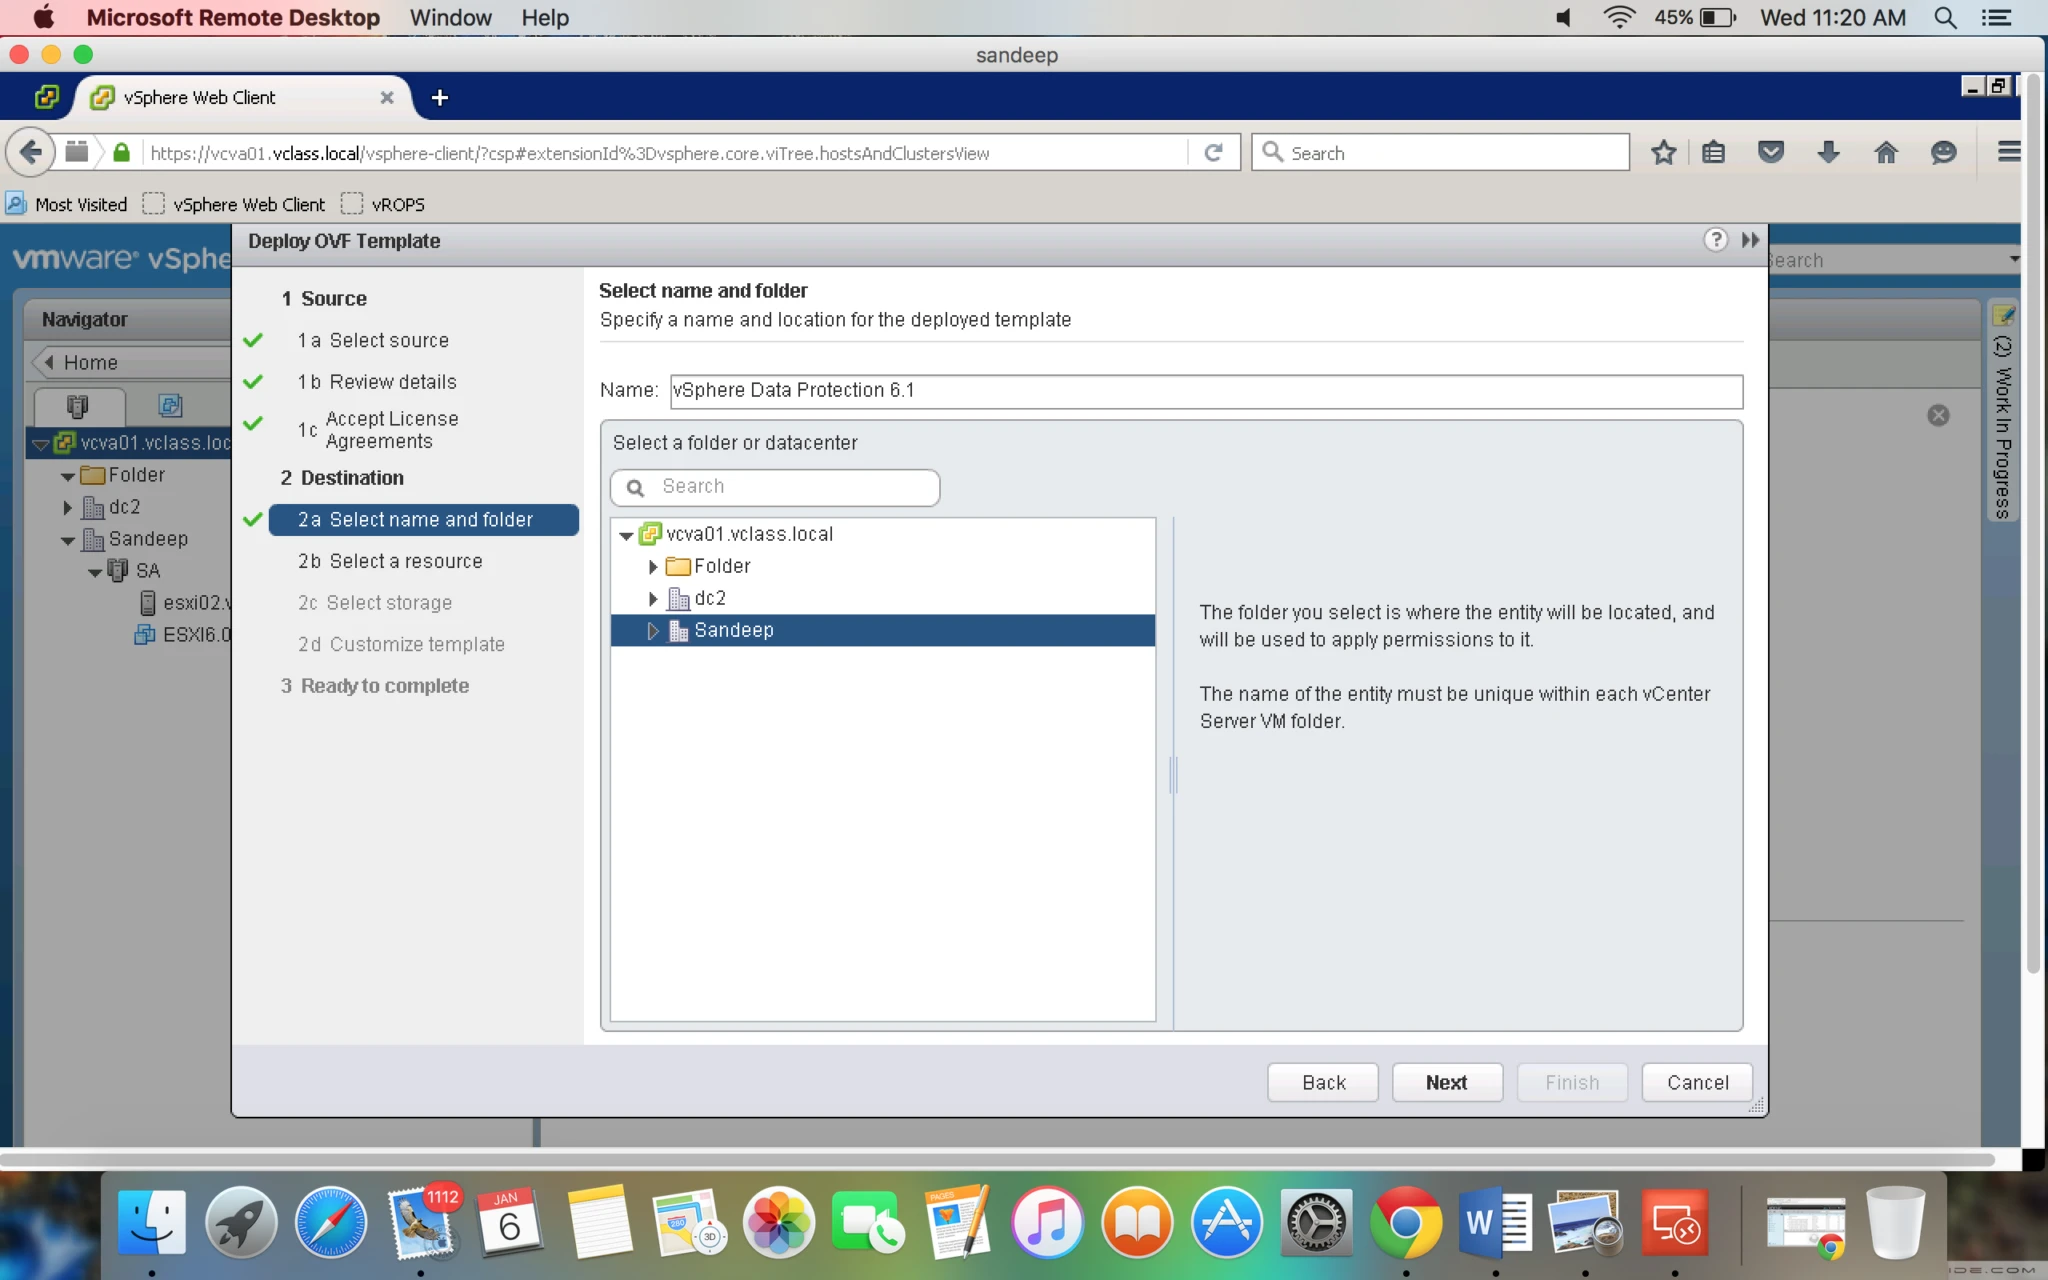2048x1280 pixels.
Task: Open Finder from the Dock
Action: click(x=152, y=1223)
